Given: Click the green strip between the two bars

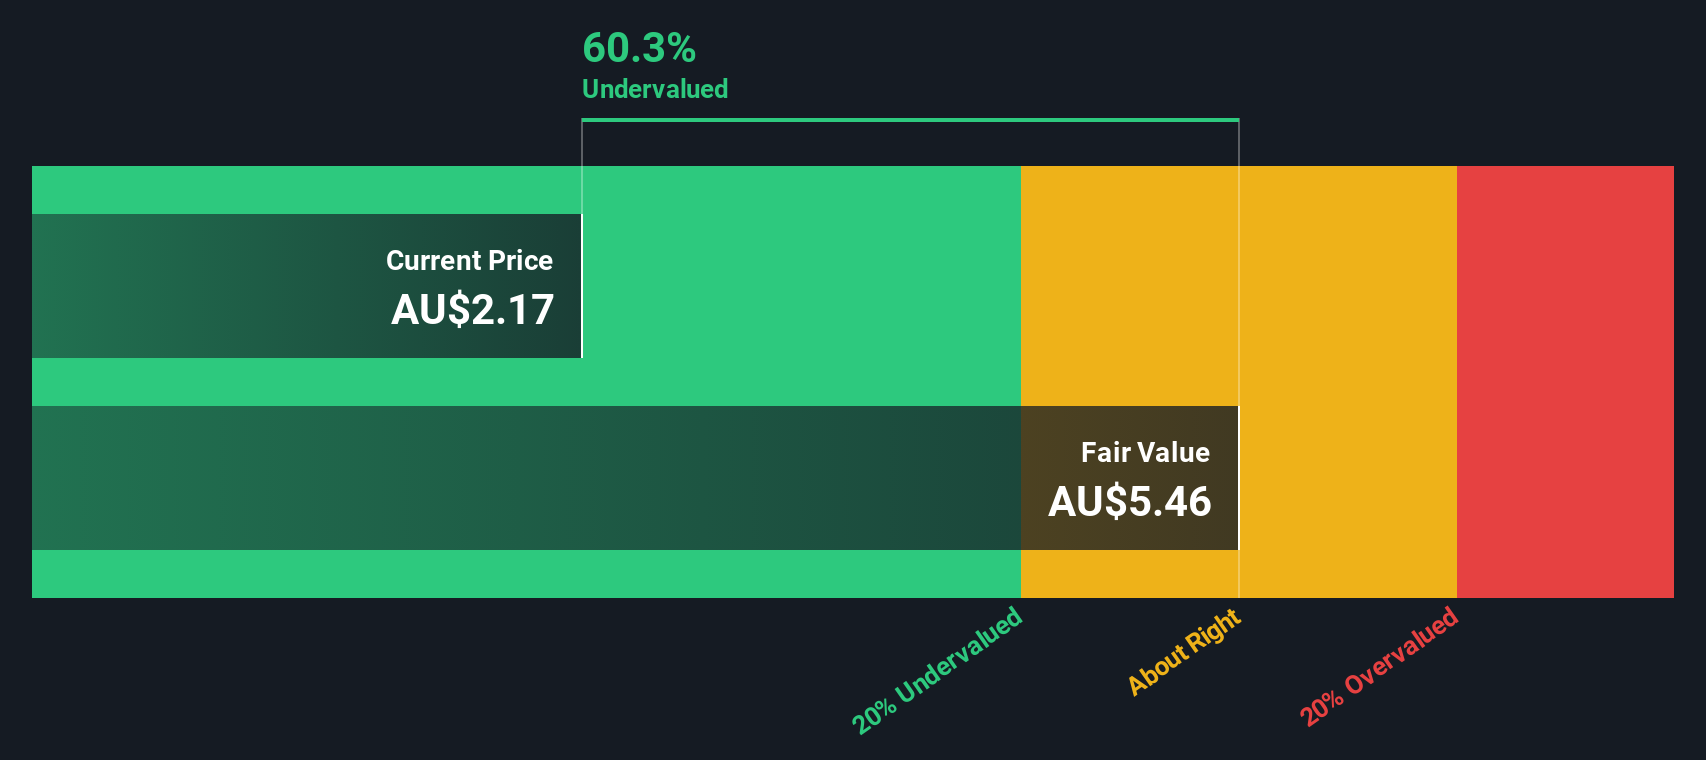Looking at the screenshot, I should [x=526, y=382].
